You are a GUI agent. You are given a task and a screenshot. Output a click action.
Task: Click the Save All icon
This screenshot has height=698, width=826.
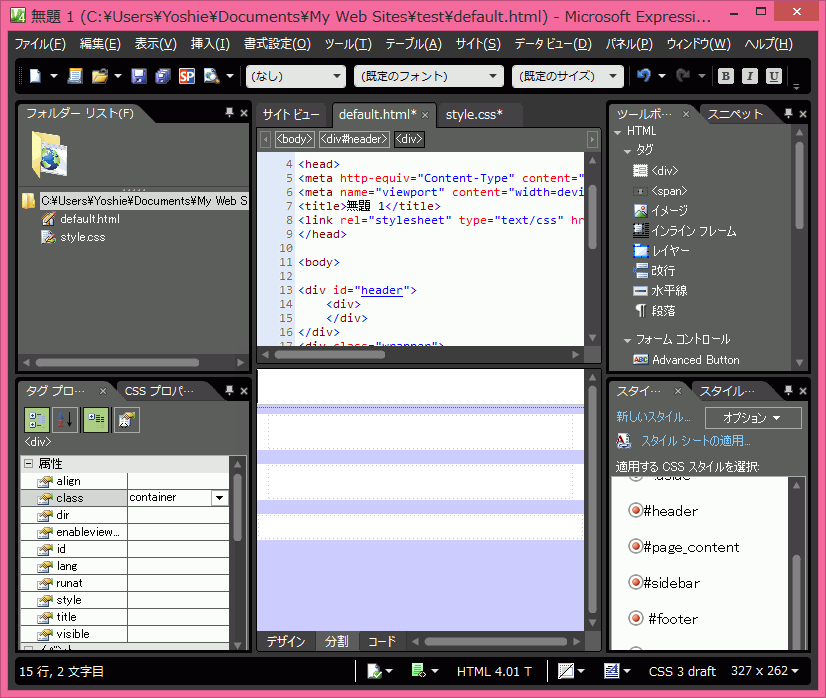coord(163,76)
